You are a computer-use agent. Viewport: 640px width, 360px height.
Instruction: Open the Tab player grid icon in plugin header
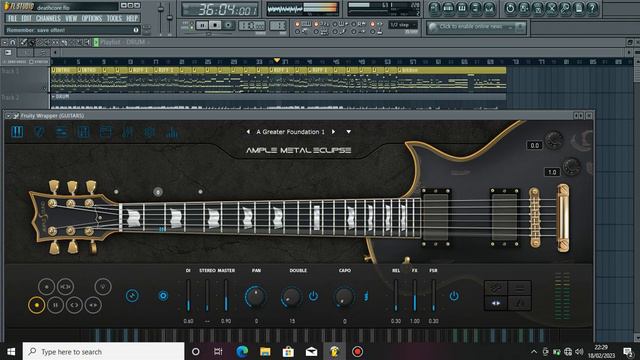(84, 132)
